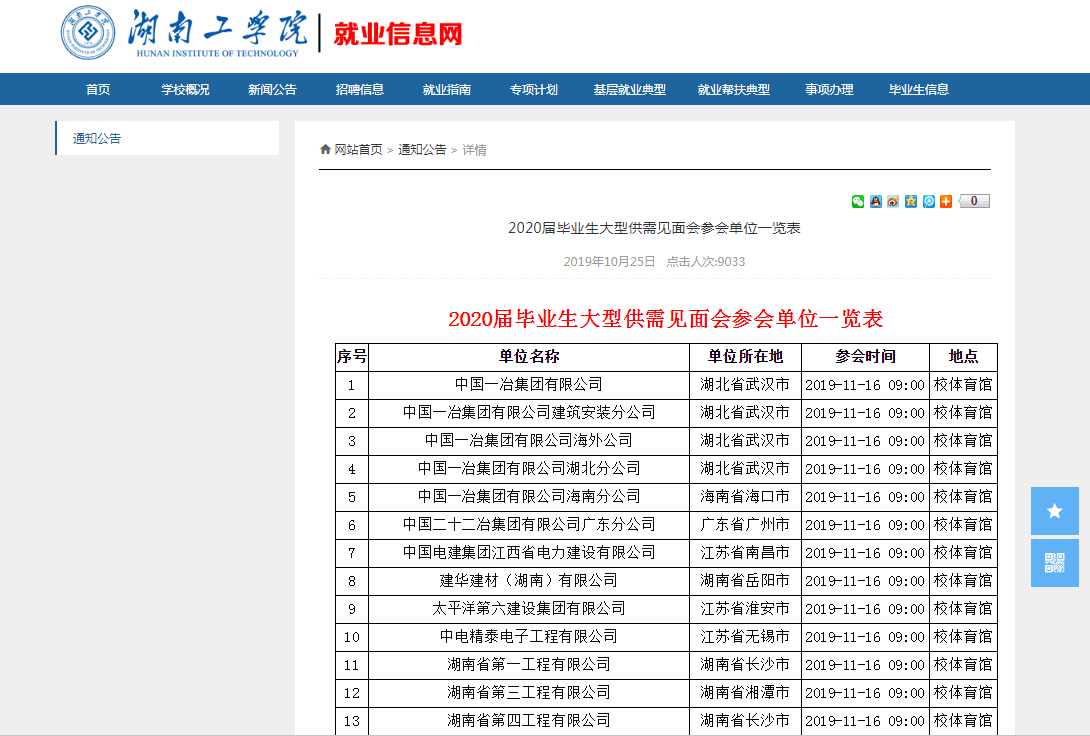Select 就业指南 from the navigation bar
The width and height of the screenshot is (1090, 736).
click(x=447, y=89)
